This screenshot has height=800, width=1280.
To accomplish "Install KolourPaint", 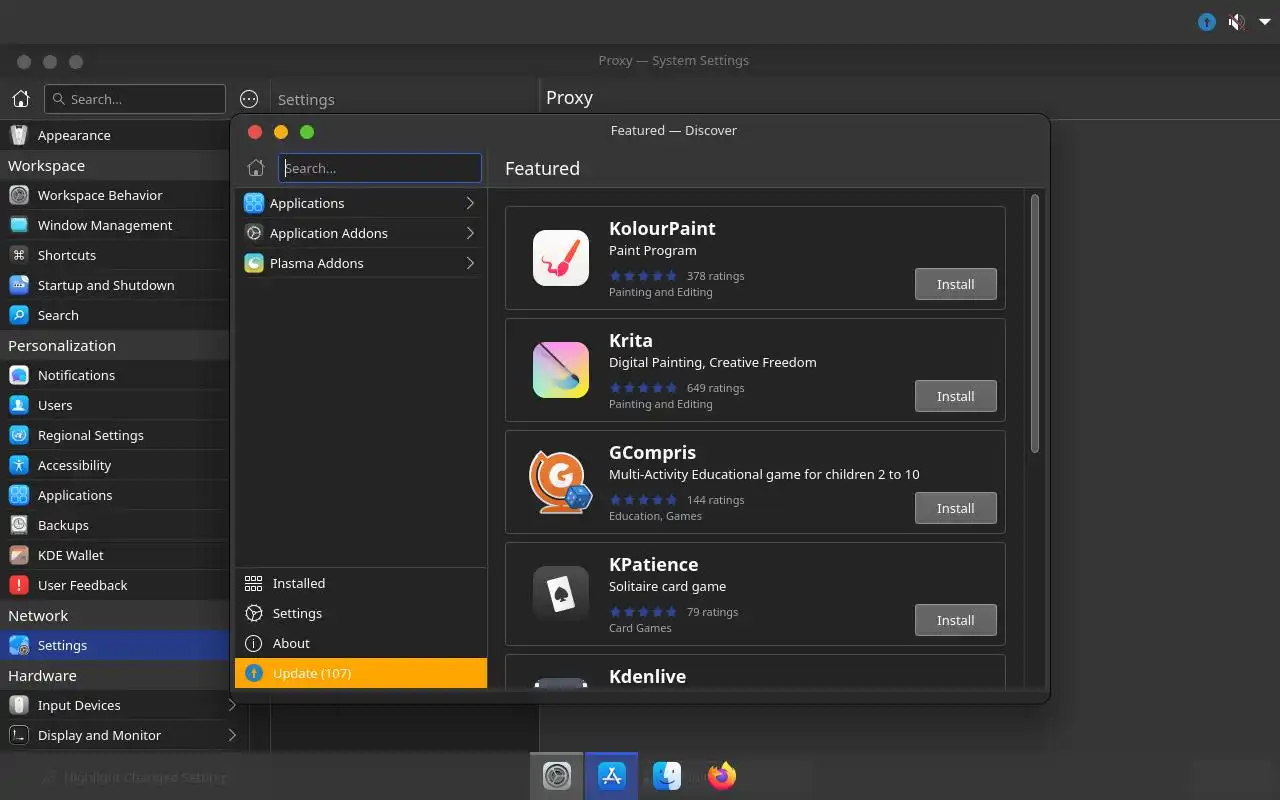I will pyautogui.click(x=956, y=284).
